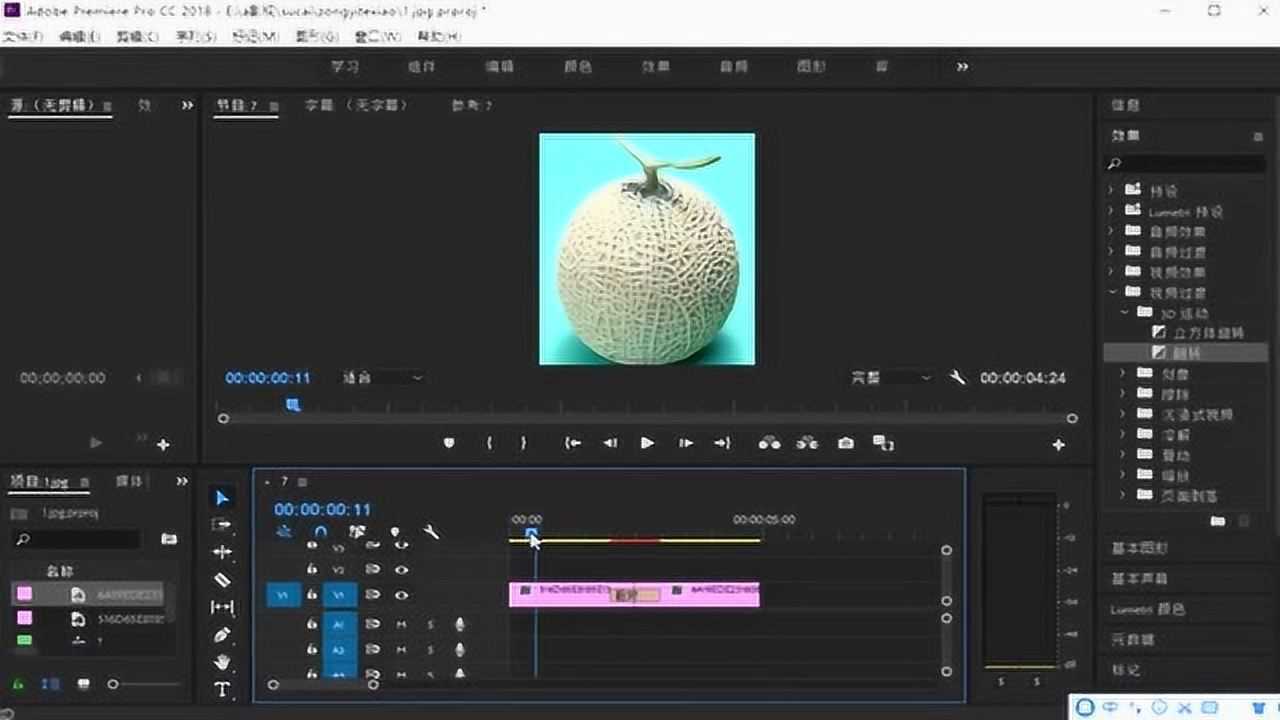Open timeline display settings with the wrench icon
Image resolution: width=1280 pixels, height=720 pixels.
point(433,531)
